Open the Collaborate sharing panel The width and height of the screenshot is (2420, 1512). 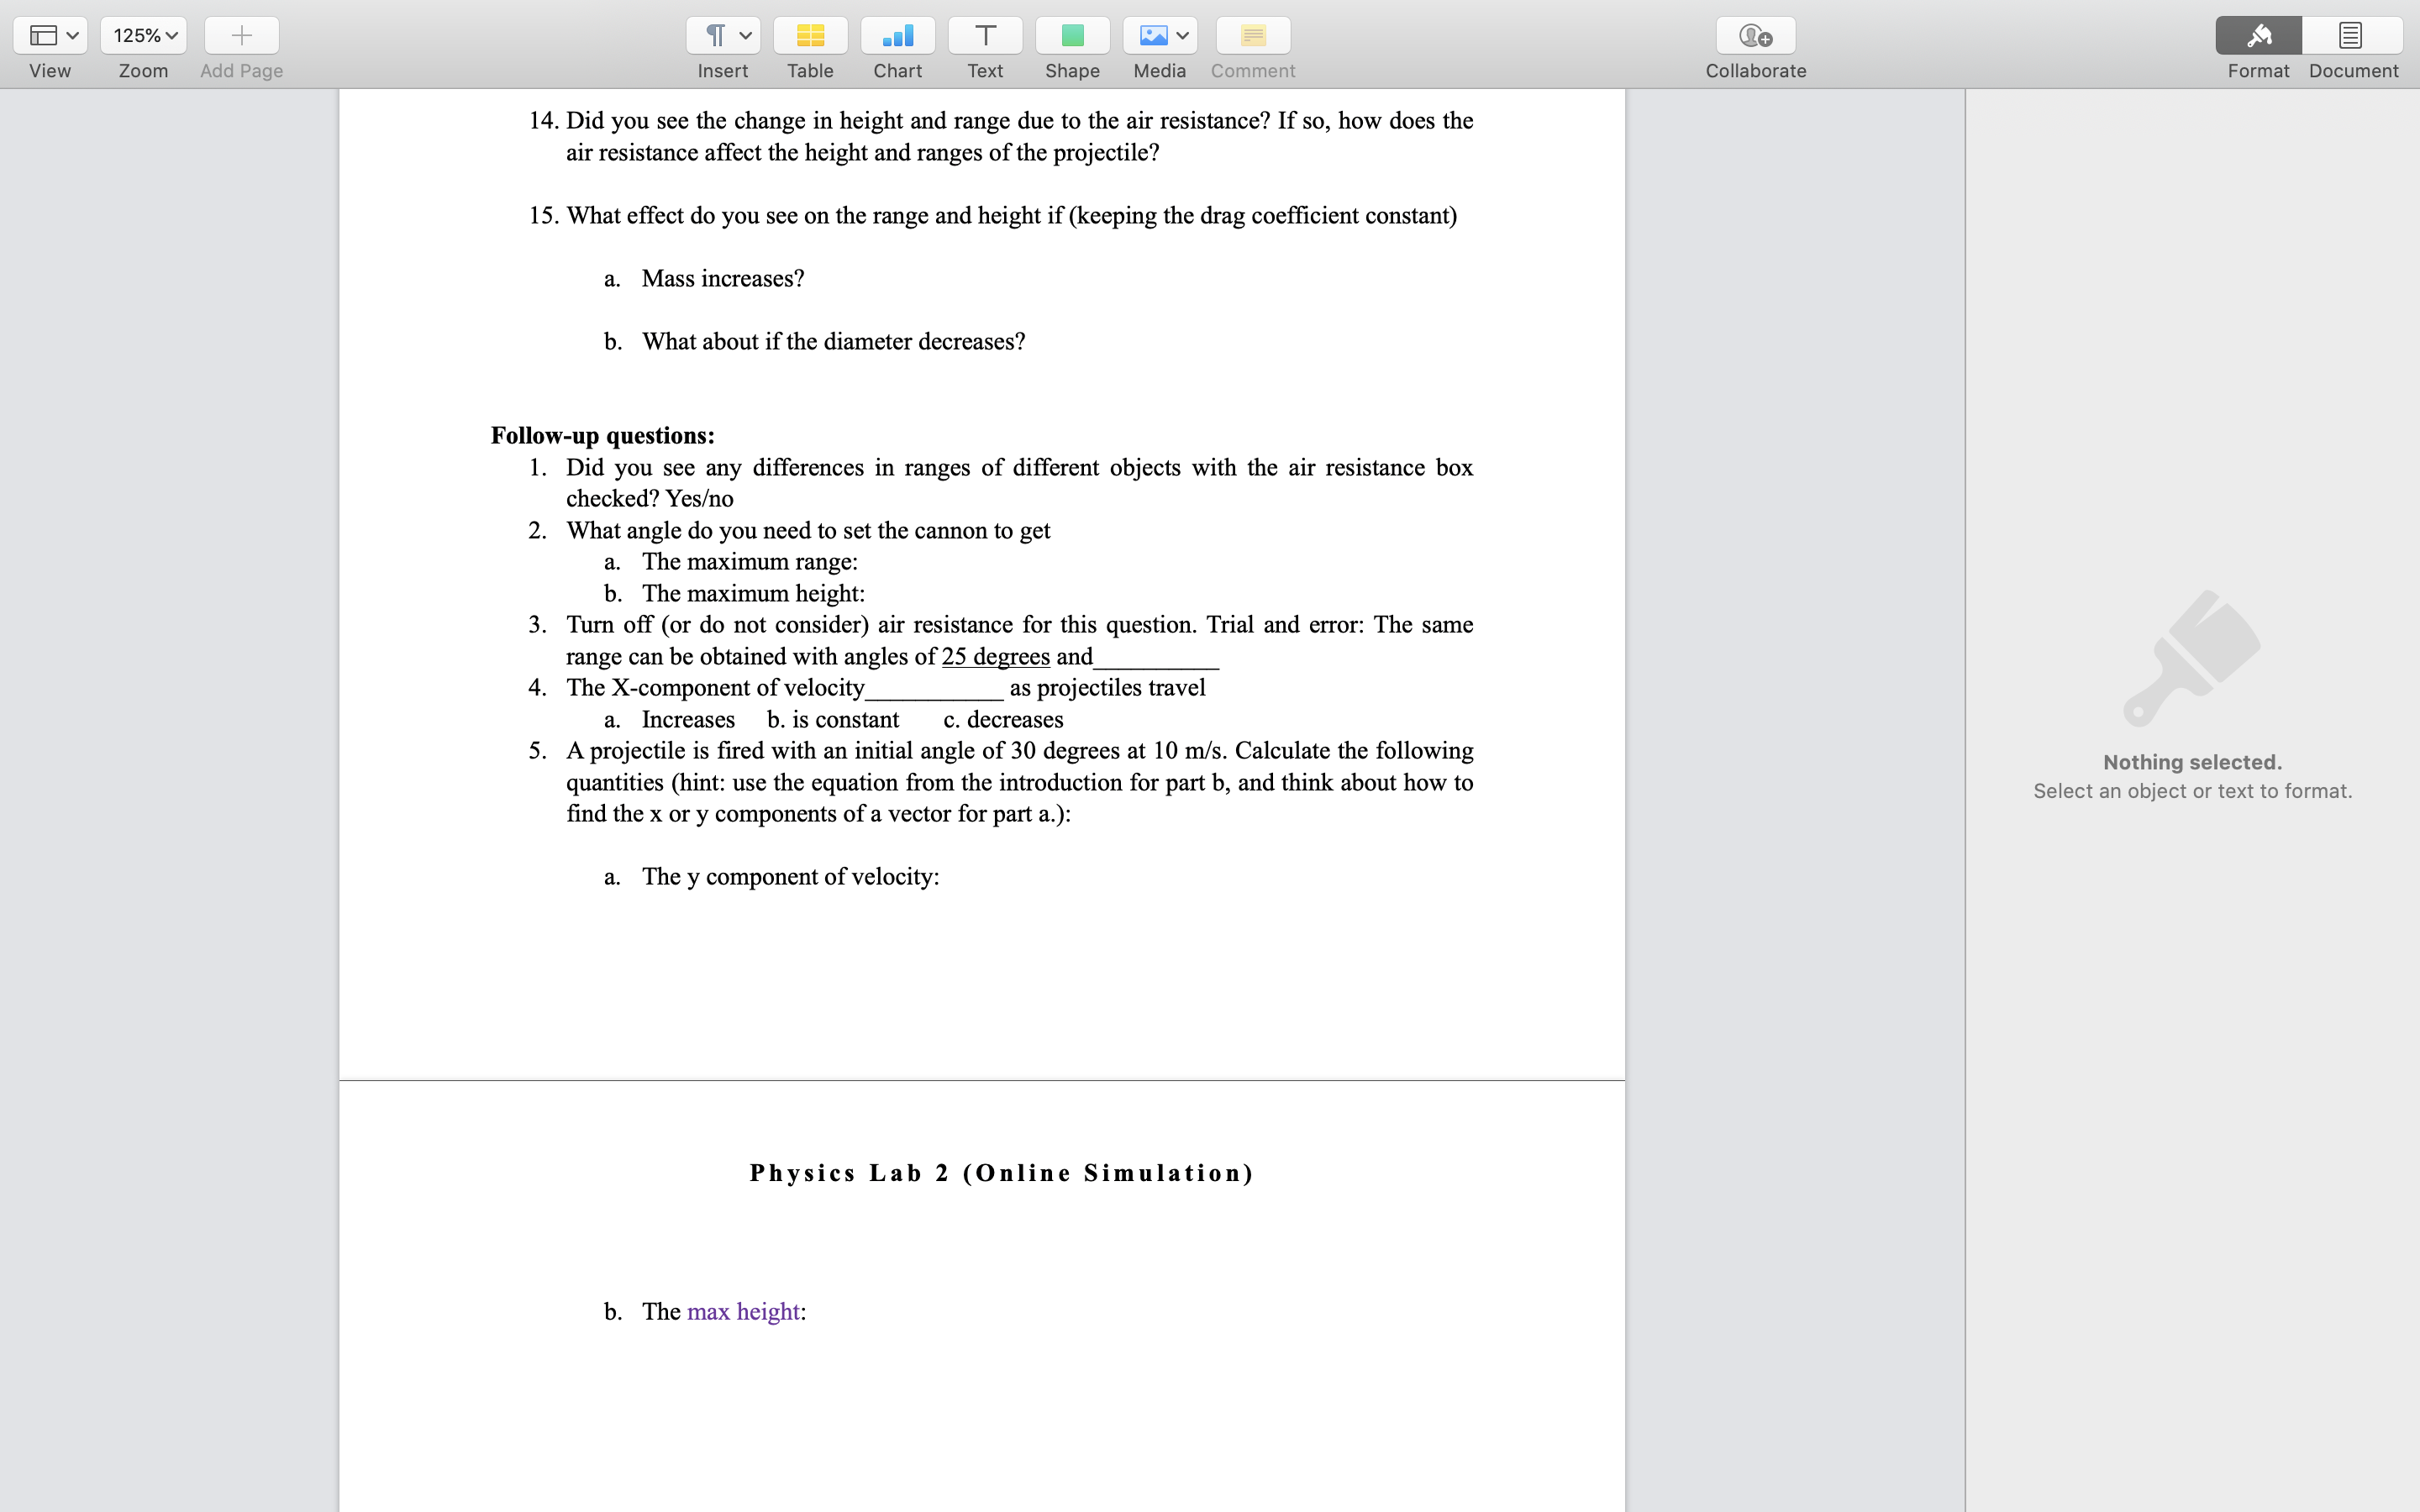coord(1755,35)
